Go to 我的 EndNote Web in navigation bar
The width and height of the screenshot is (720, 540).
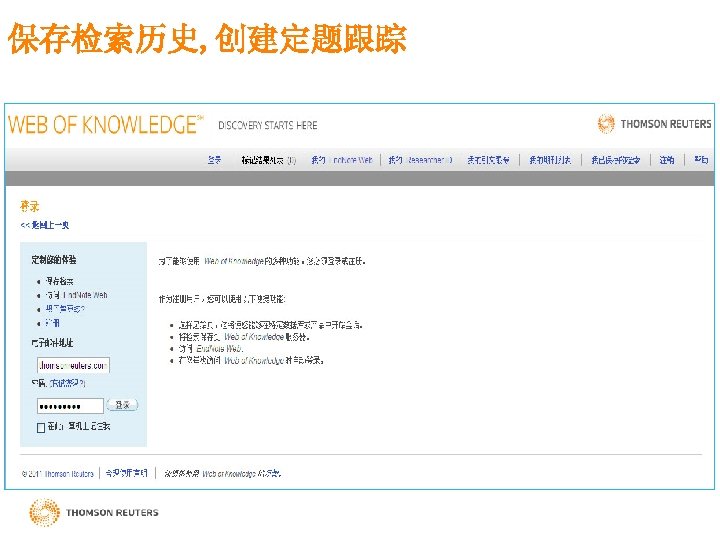342,160
